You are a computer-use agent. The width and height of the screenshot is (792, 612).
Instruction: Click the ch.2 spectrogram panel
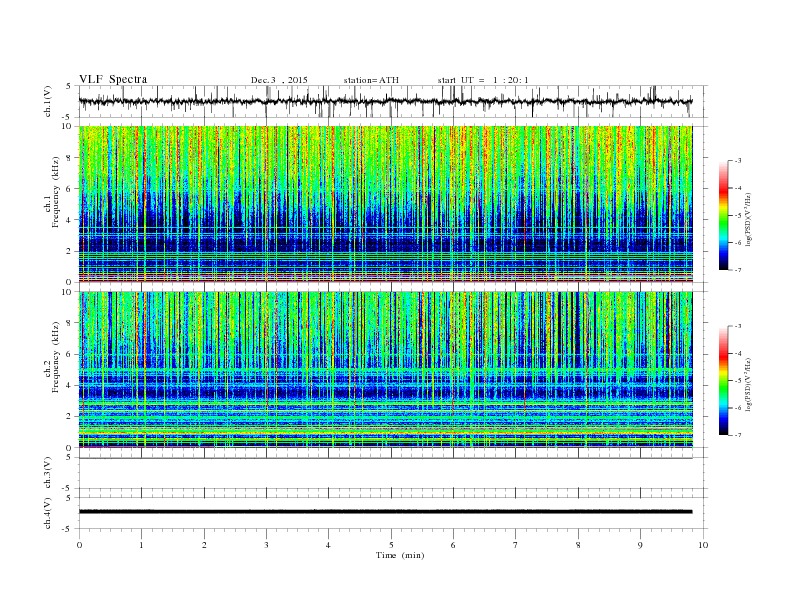385,369
